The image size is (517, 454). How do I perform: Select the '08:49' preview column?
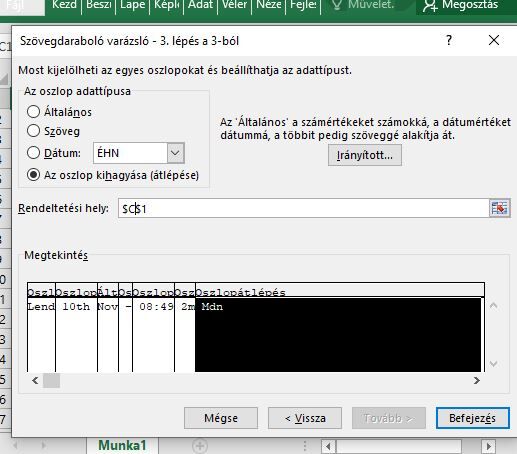(153, 328)
